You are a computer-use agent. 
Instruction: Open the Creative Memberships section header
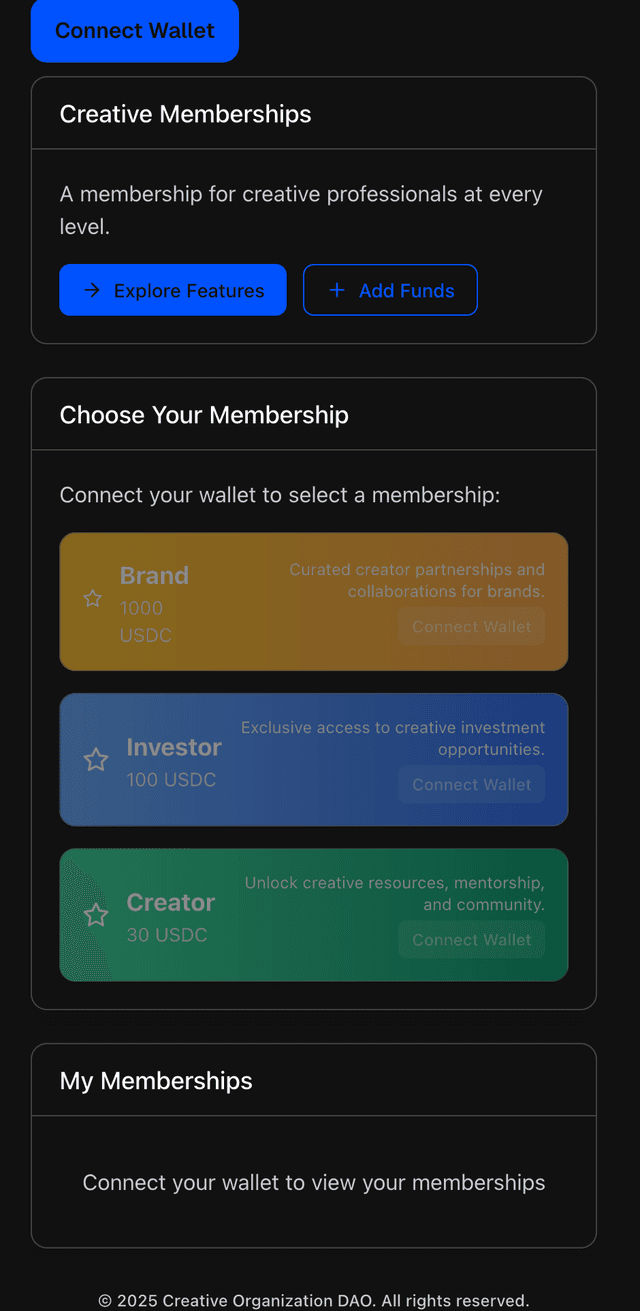pyautogui.click(x=185, y=114)
